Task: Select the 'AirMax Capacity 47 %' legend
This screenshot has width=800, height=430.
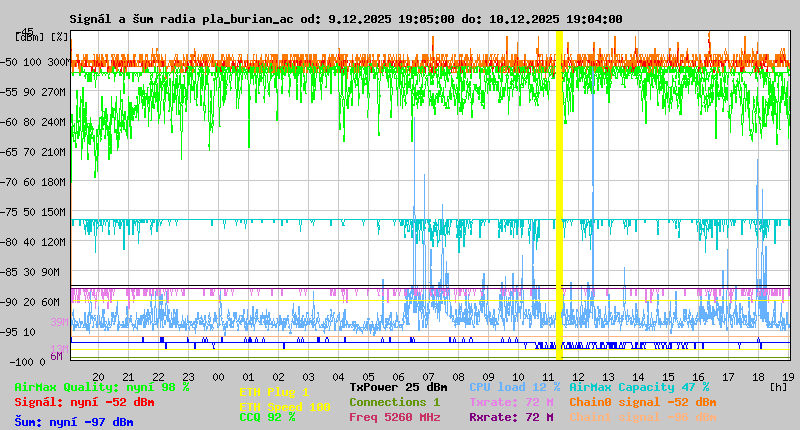Action: pyautogui.click(x=639, y=387)
